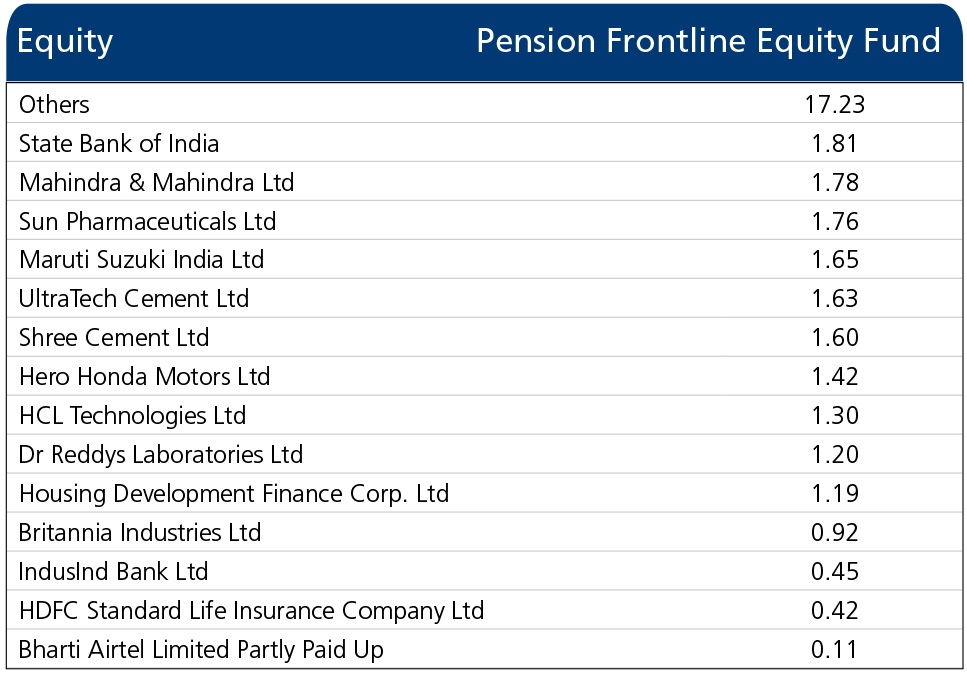The image size is (967, 675).
Task: Click IndusInd Bank Ltd entry
Action: point(113,571)
